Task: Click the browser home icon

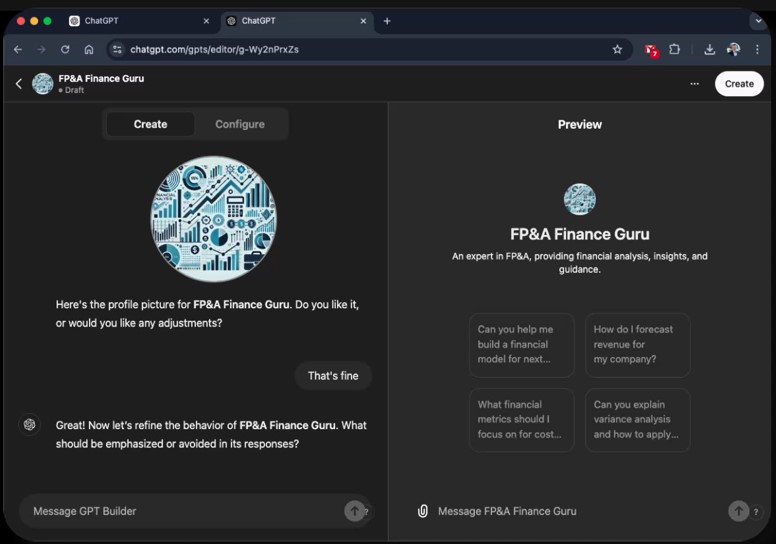Action: 89,49
